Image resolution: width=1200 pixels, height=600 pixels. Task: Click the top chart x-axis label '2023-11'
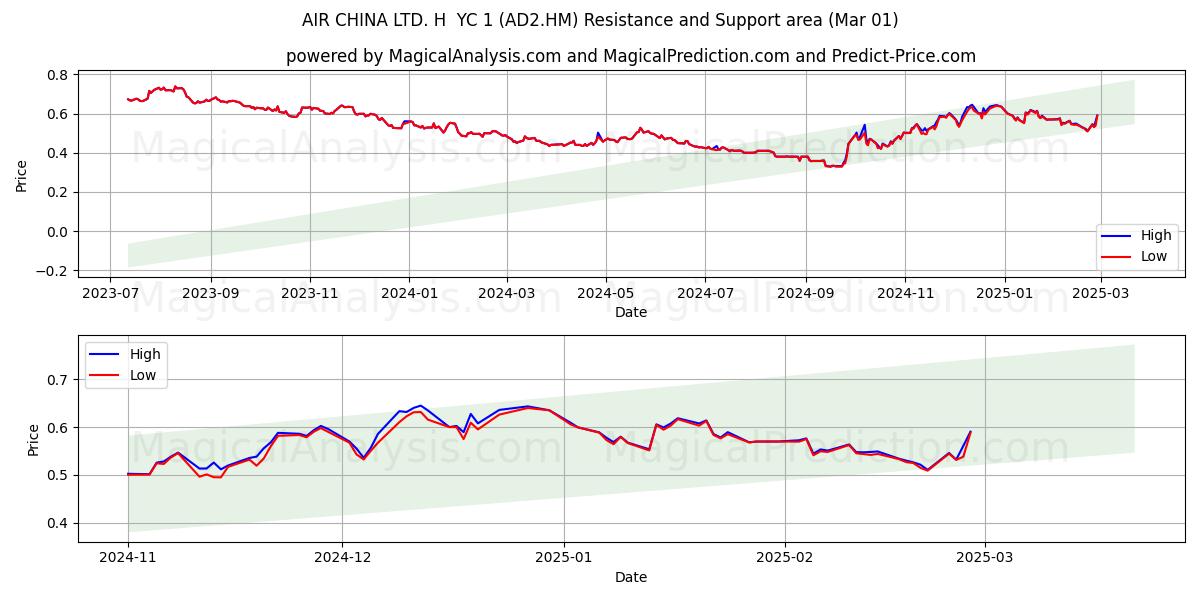310,294
